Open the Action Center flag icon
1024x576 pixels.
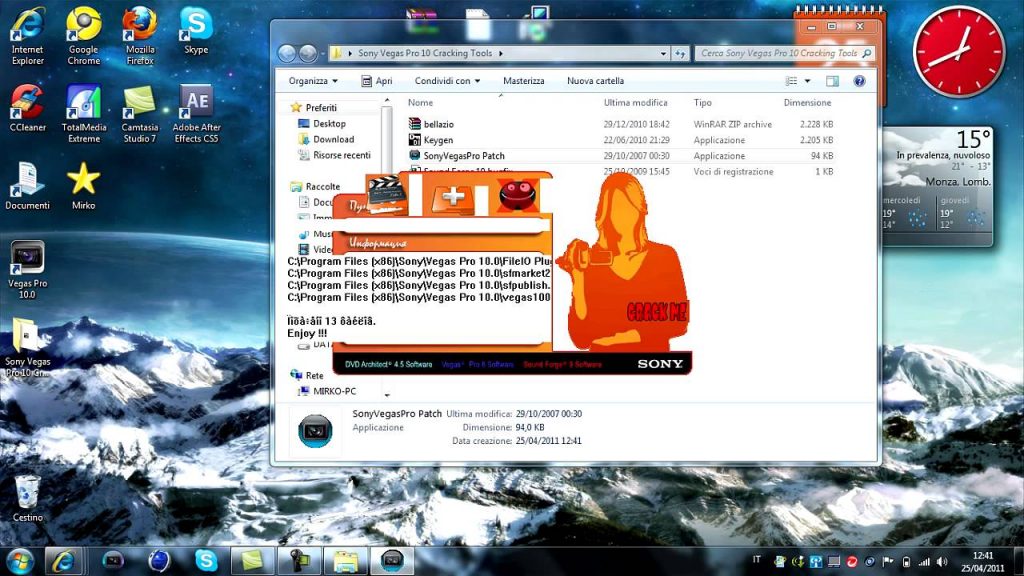point(888,561)
